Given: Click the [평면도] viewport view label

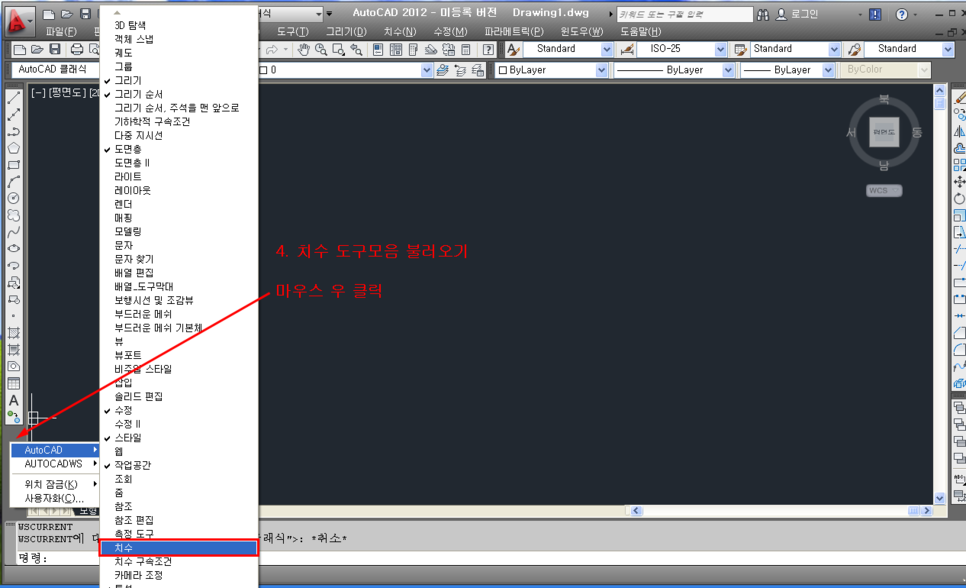Looking at the screenshot, I should click(x=67, y=92).
